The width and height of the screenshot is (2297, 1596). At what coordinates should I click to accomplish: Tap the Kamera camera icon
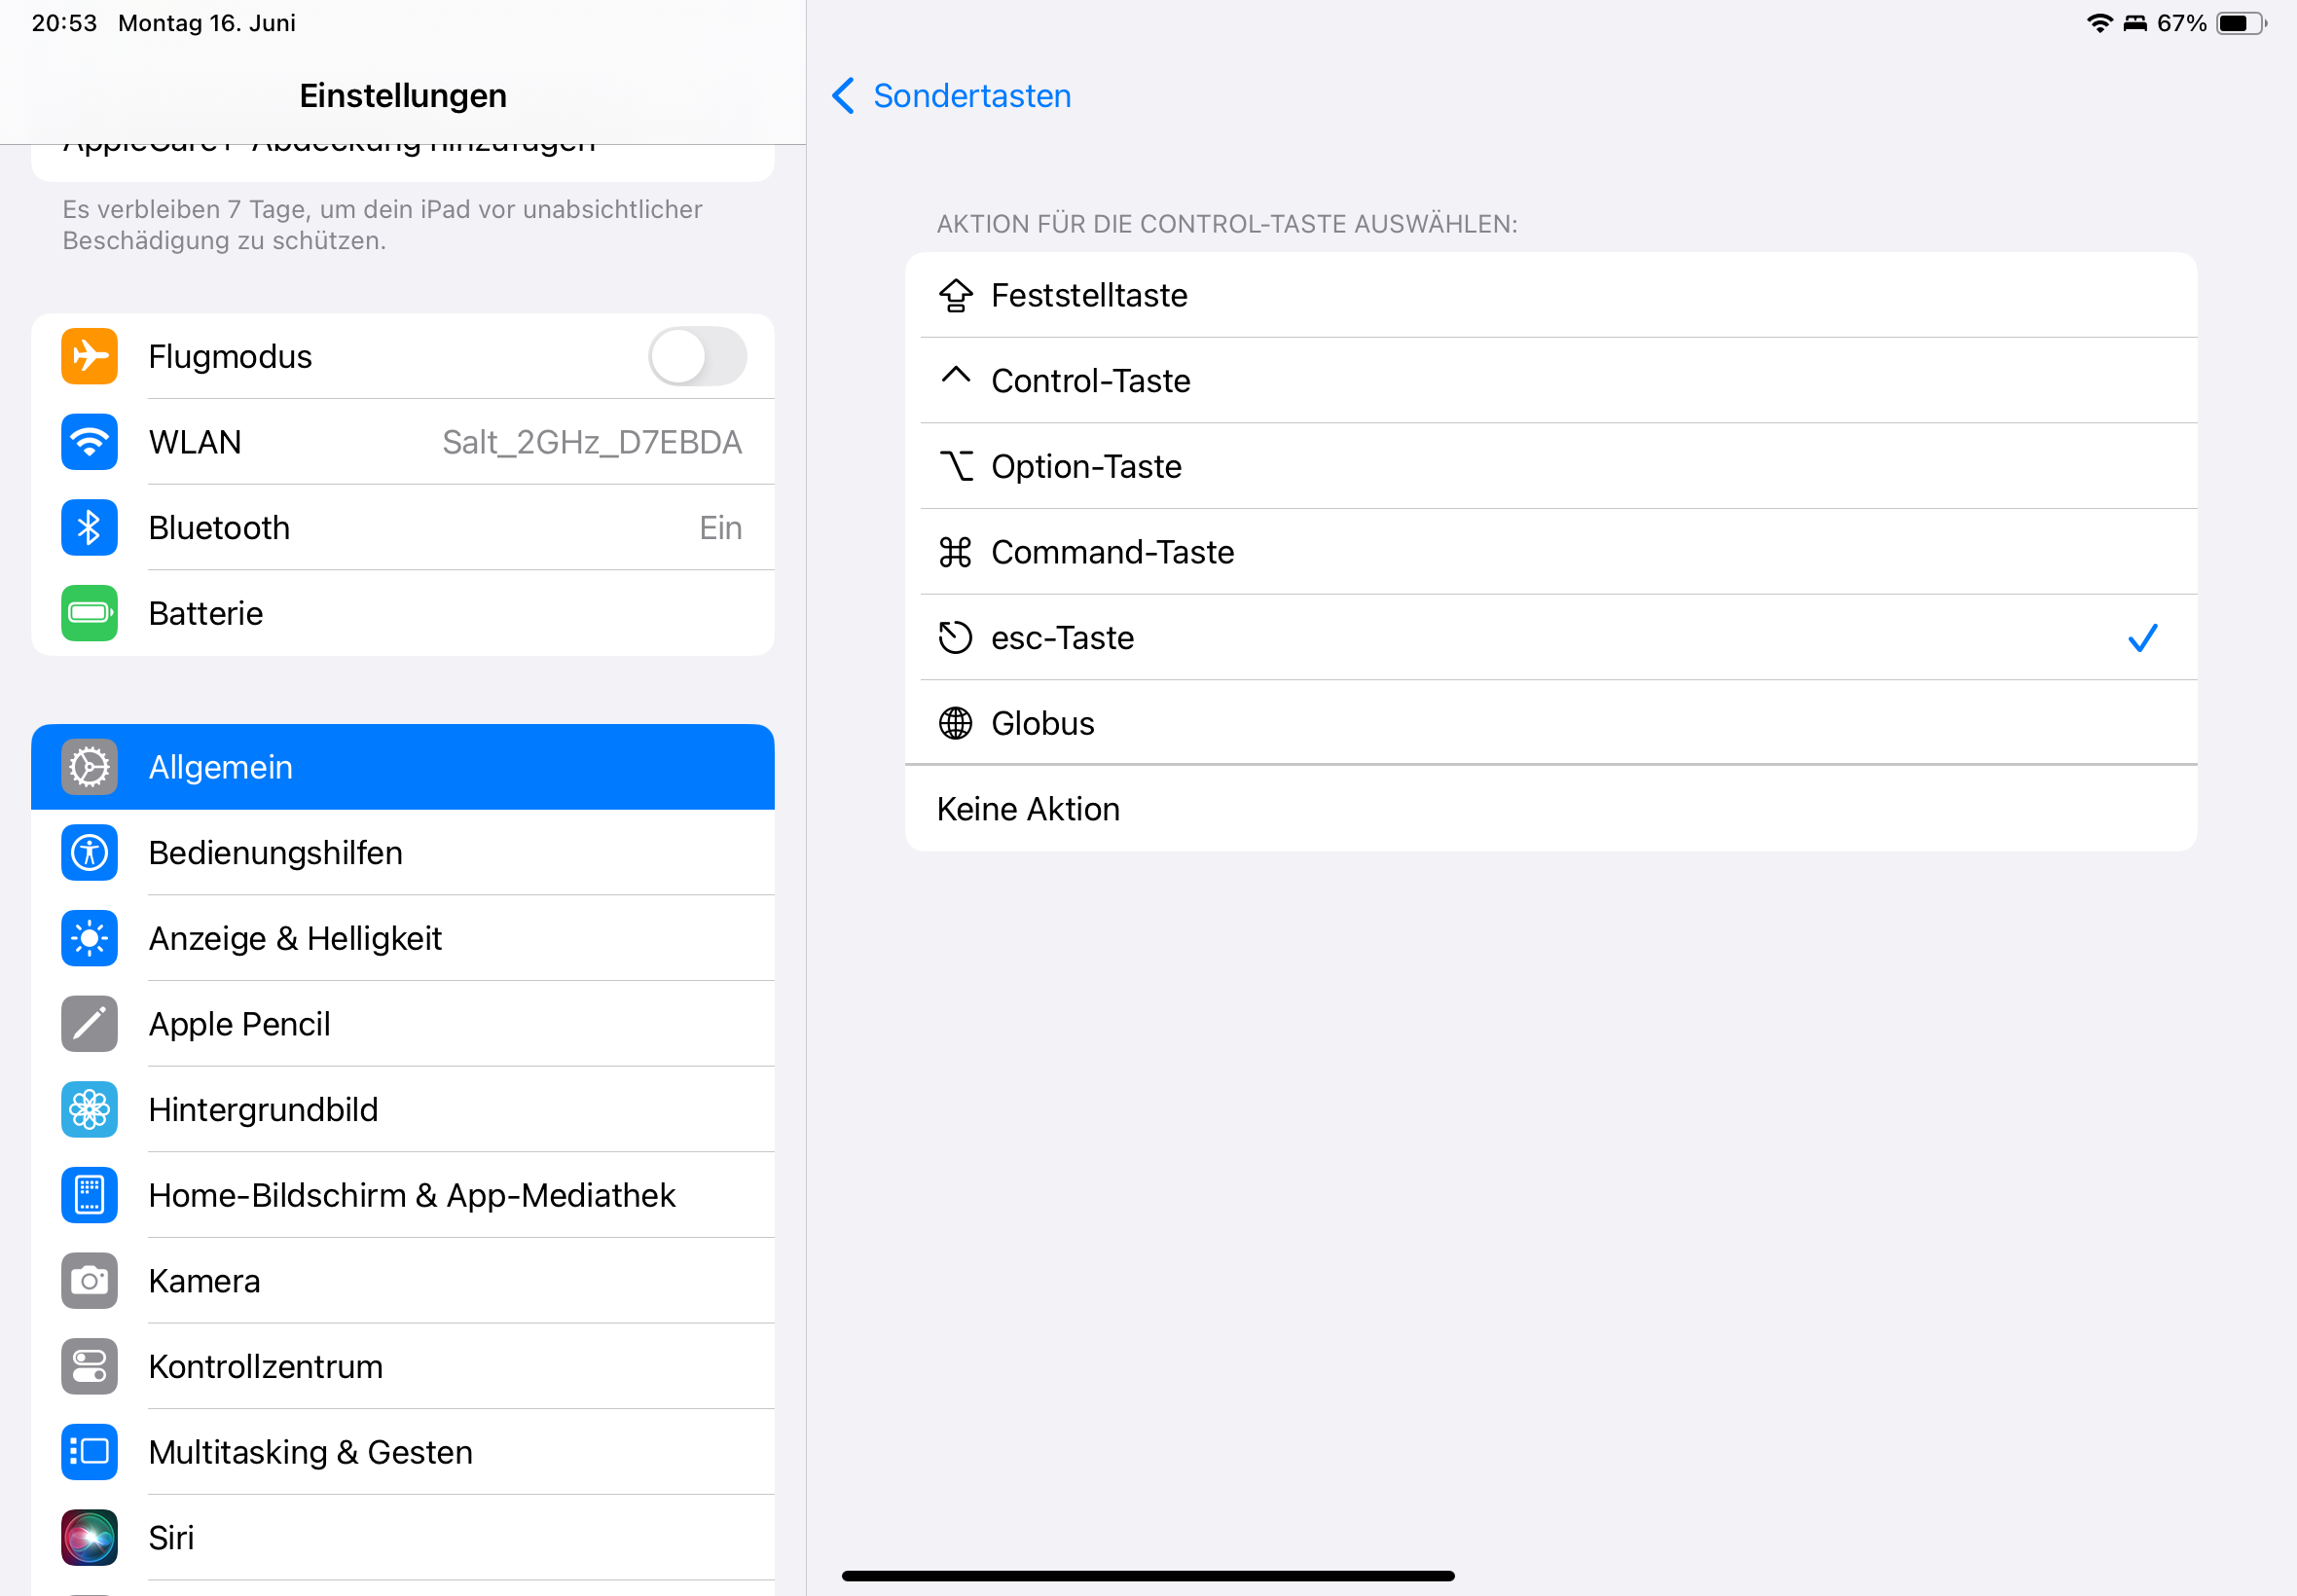89,1281
